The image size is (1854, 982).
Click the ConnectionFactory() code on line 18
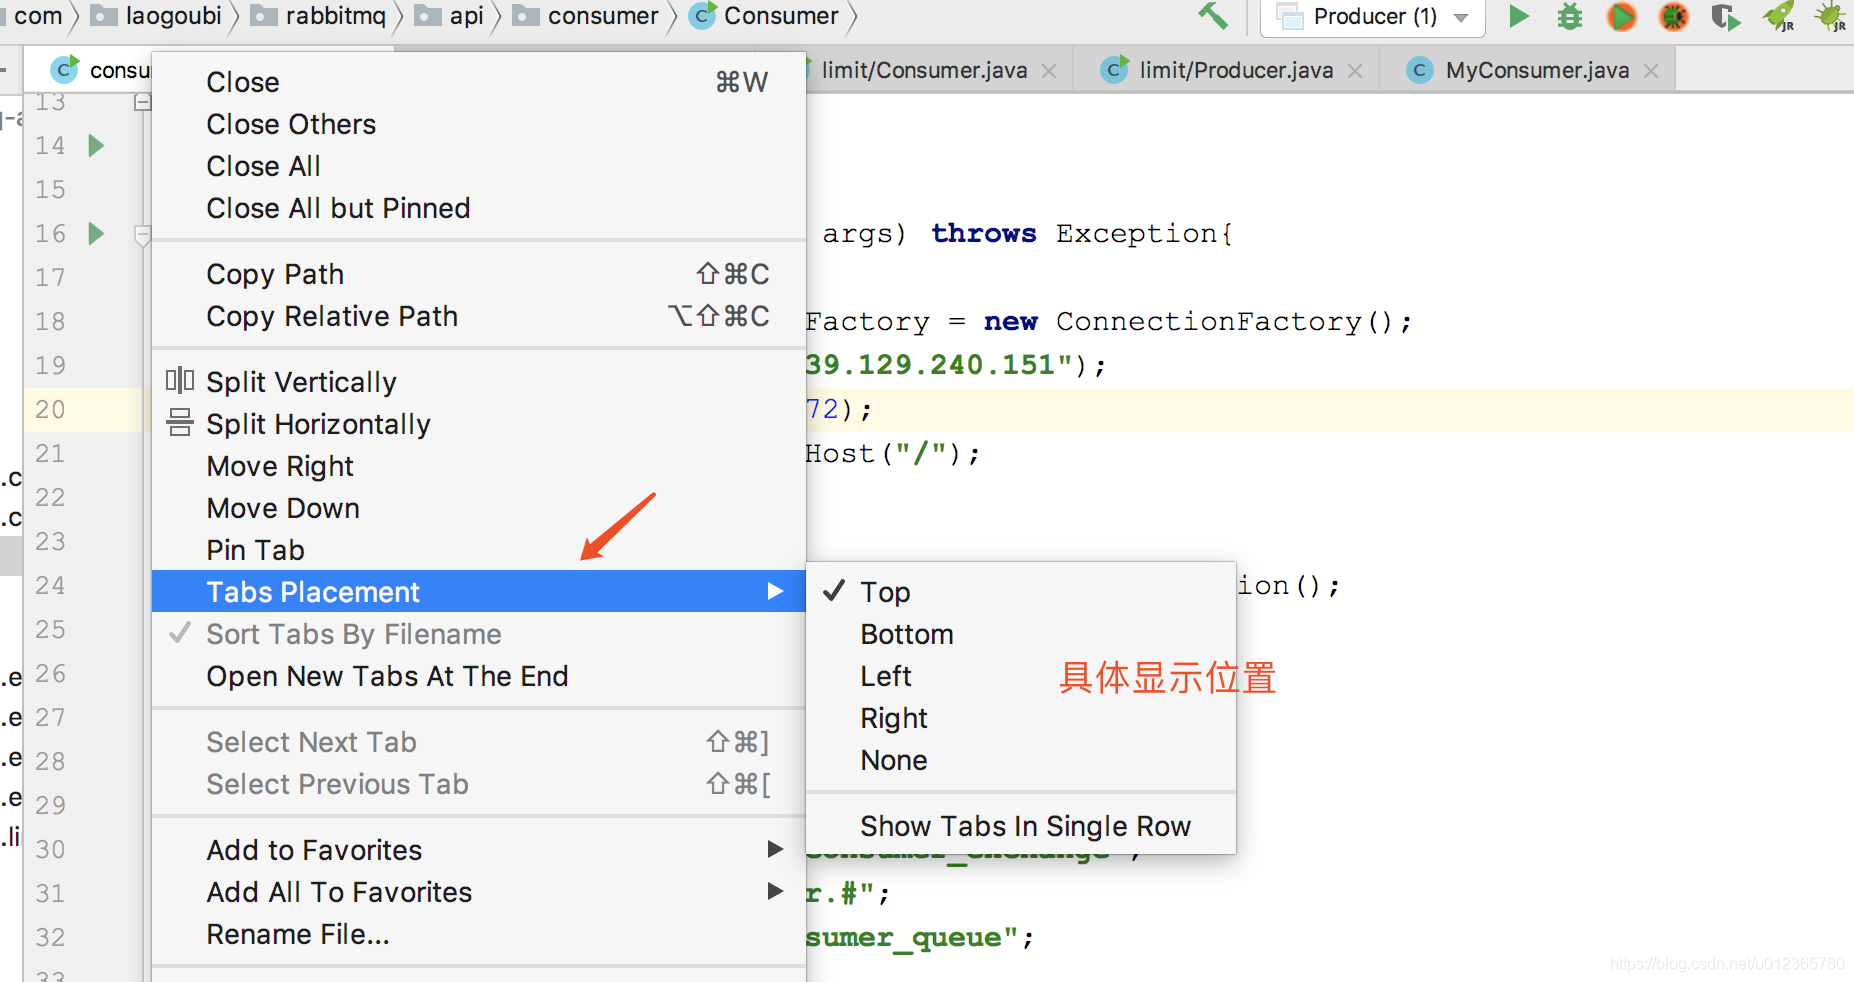[x=1223, y=322]
